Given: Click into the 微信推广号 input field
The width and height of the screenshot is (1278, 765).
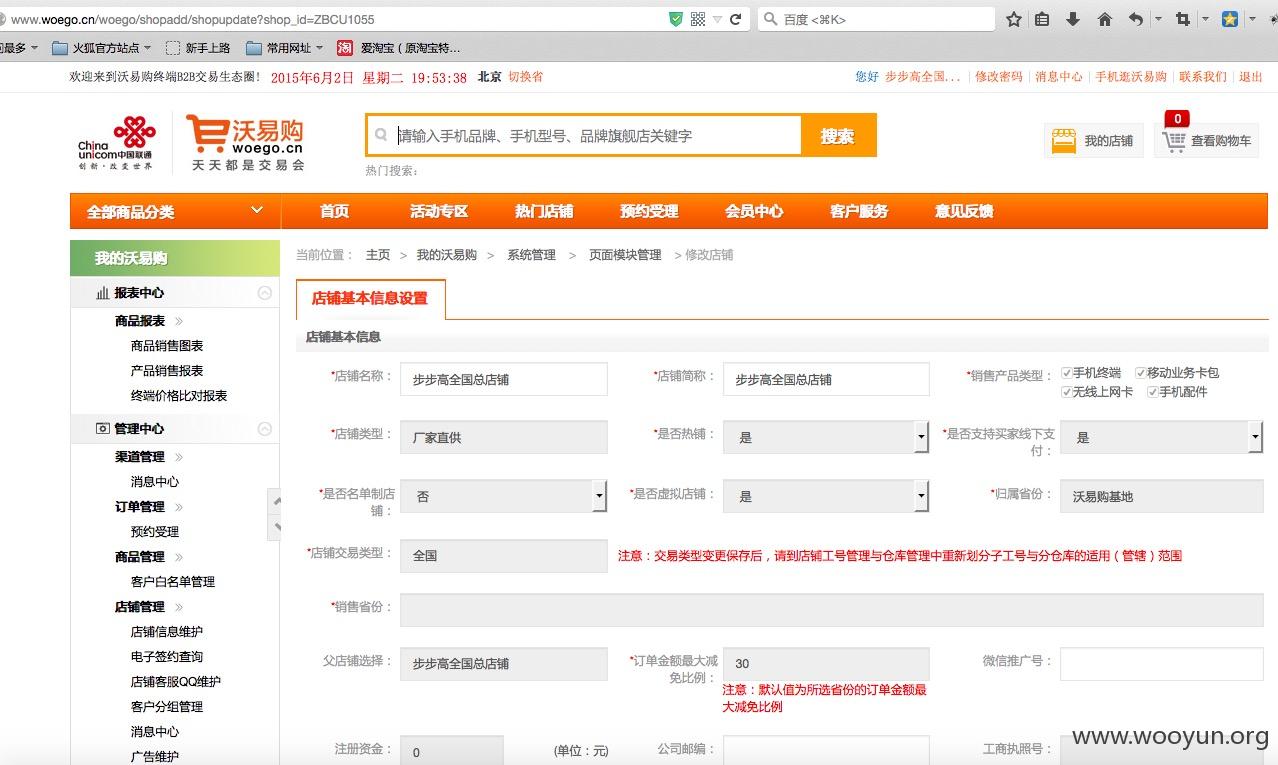Looking at the screenshot, I should point(1161,664).
